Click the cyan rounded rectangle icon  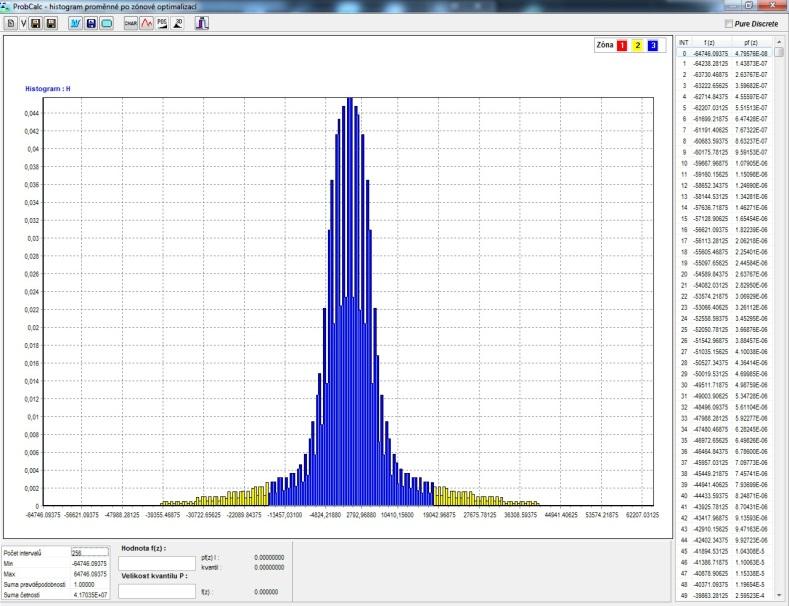pos(107,23)
